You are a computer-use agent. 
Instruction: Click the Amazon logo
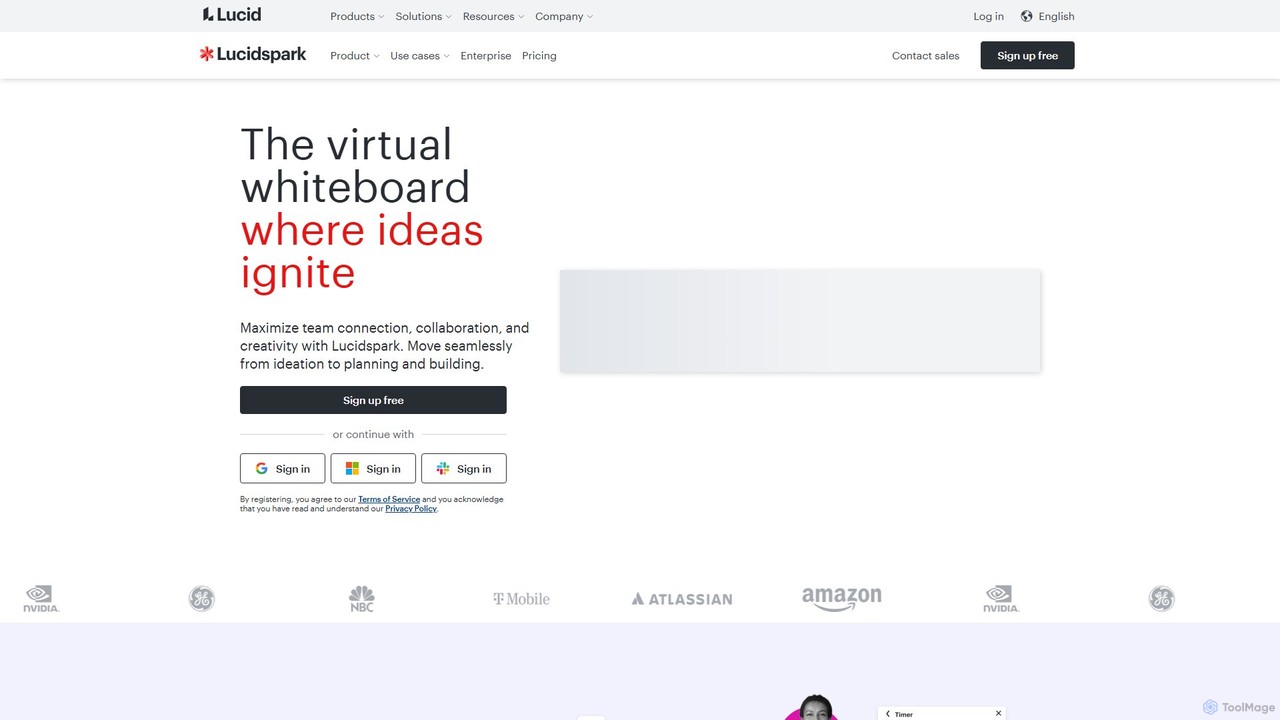[842, 598]
